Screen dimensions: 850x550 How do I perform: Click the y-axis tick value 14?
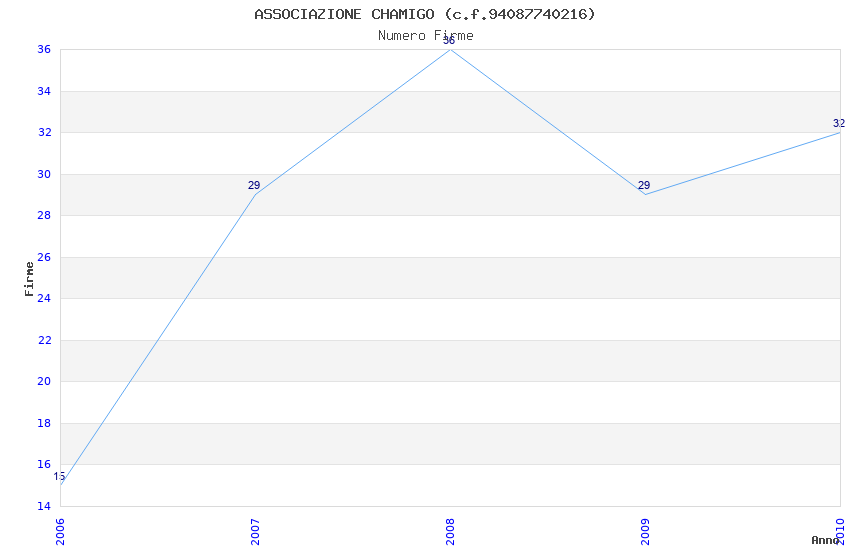(44, 506)
